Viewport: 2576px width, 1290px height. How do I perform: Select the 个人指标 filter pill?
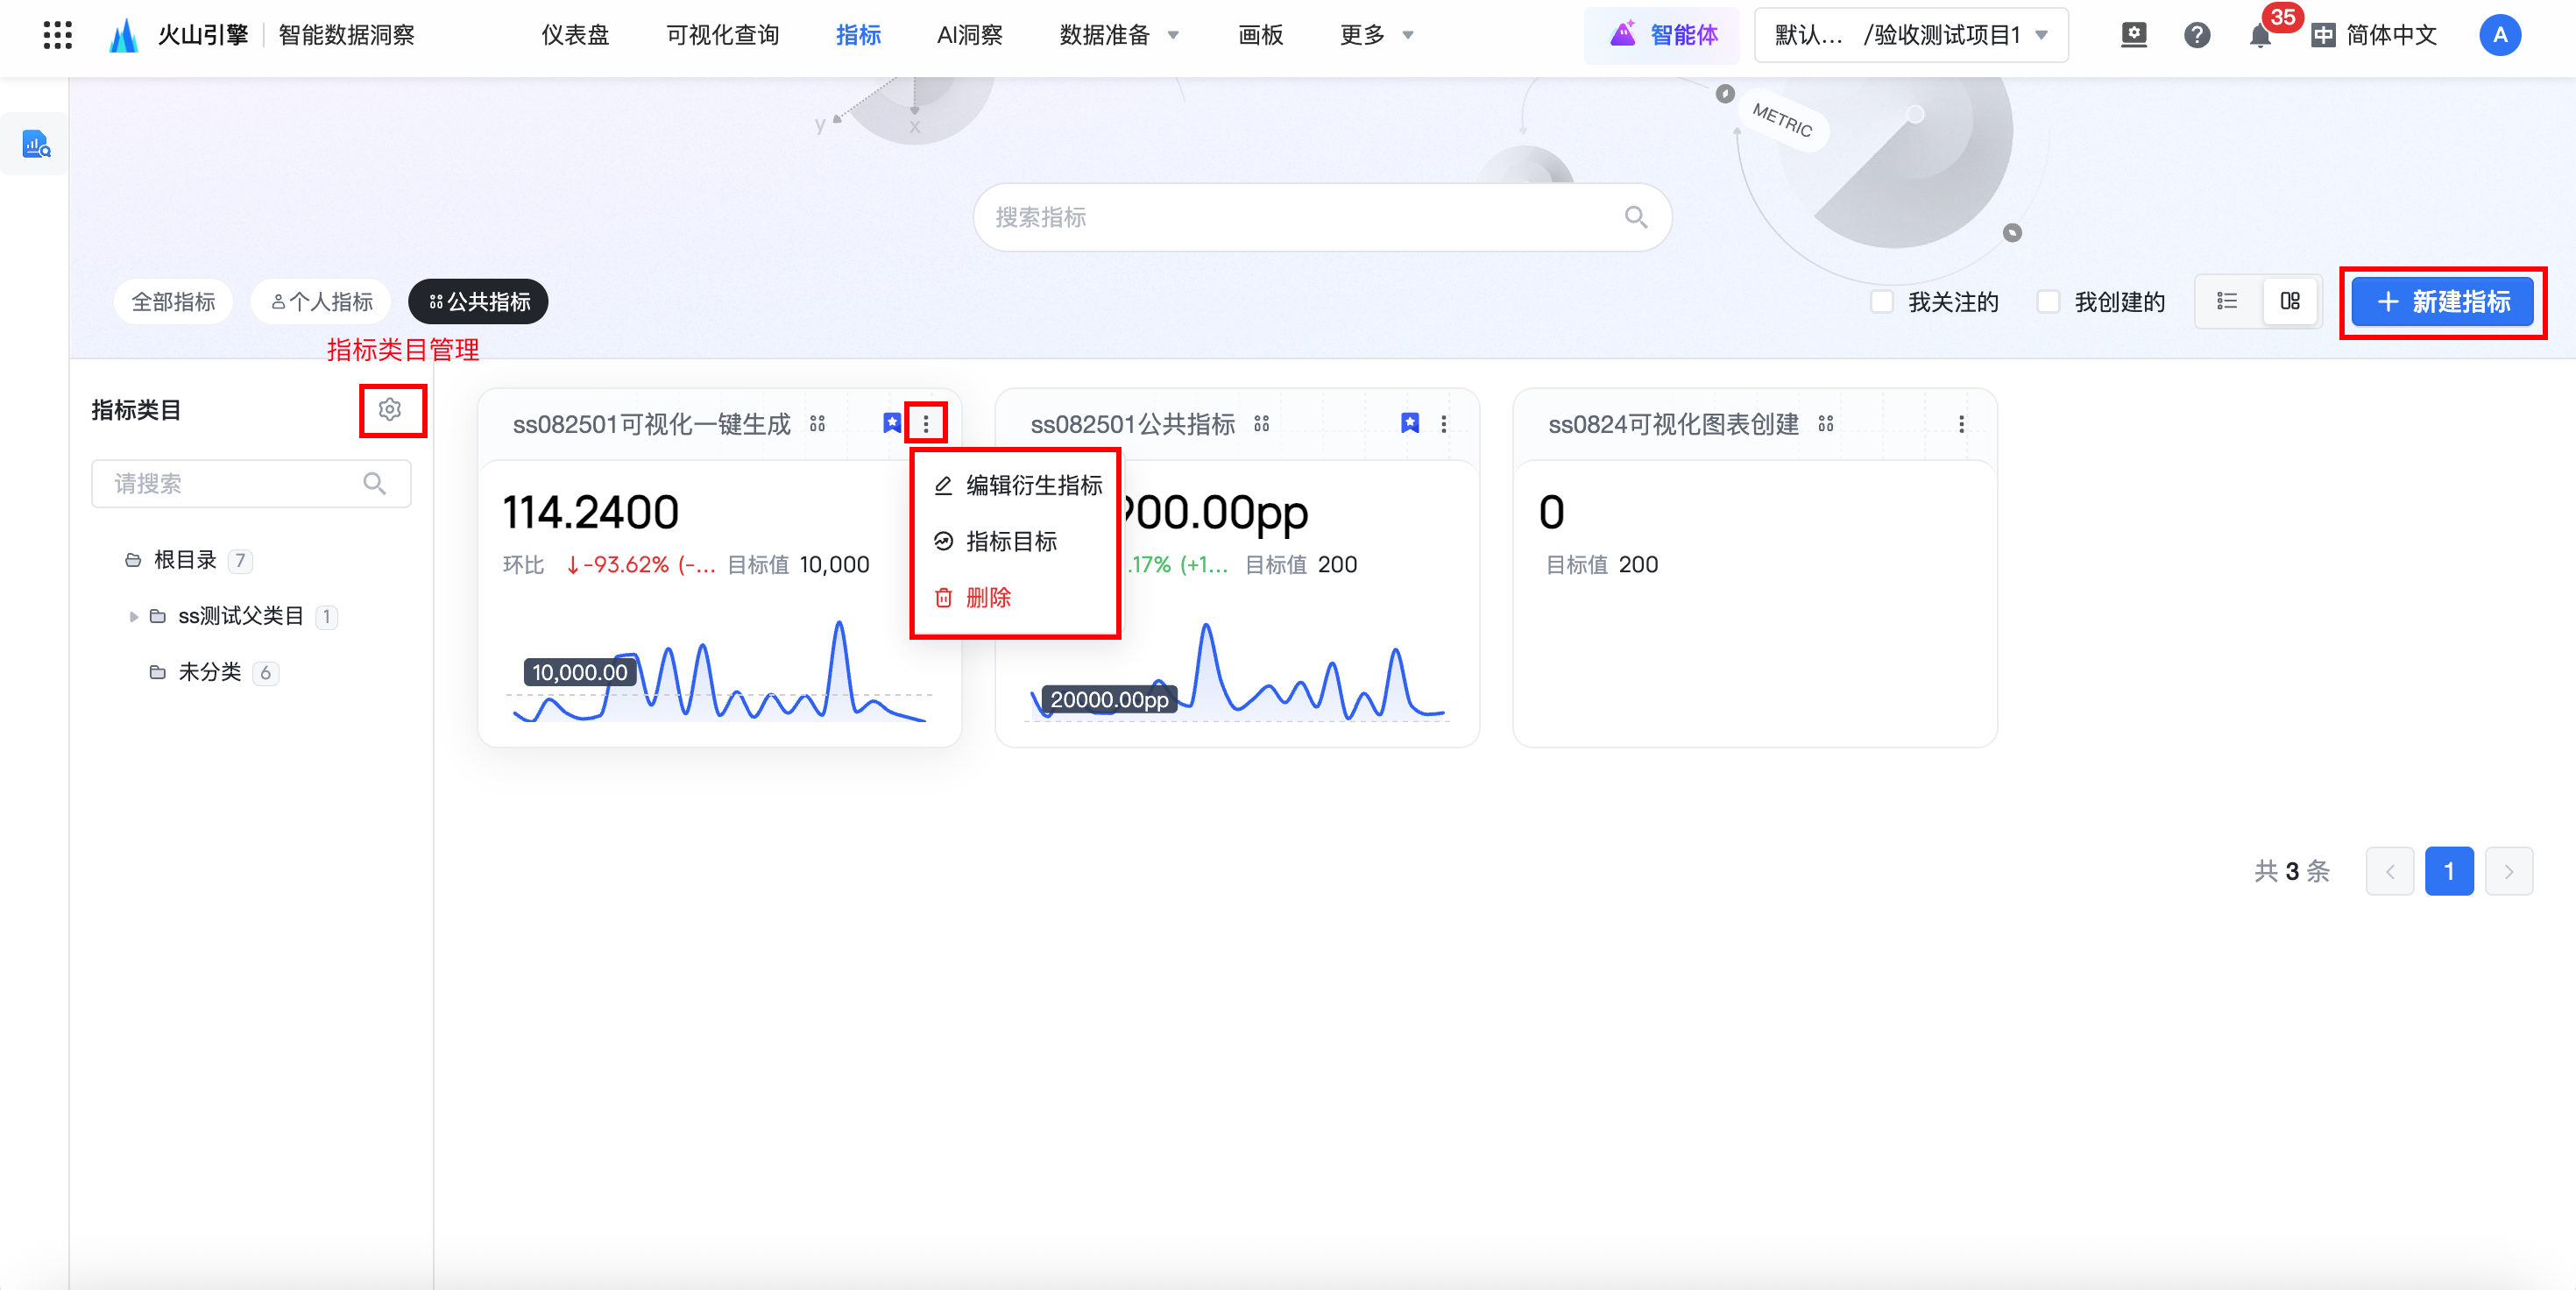click(x=322, y=302)
